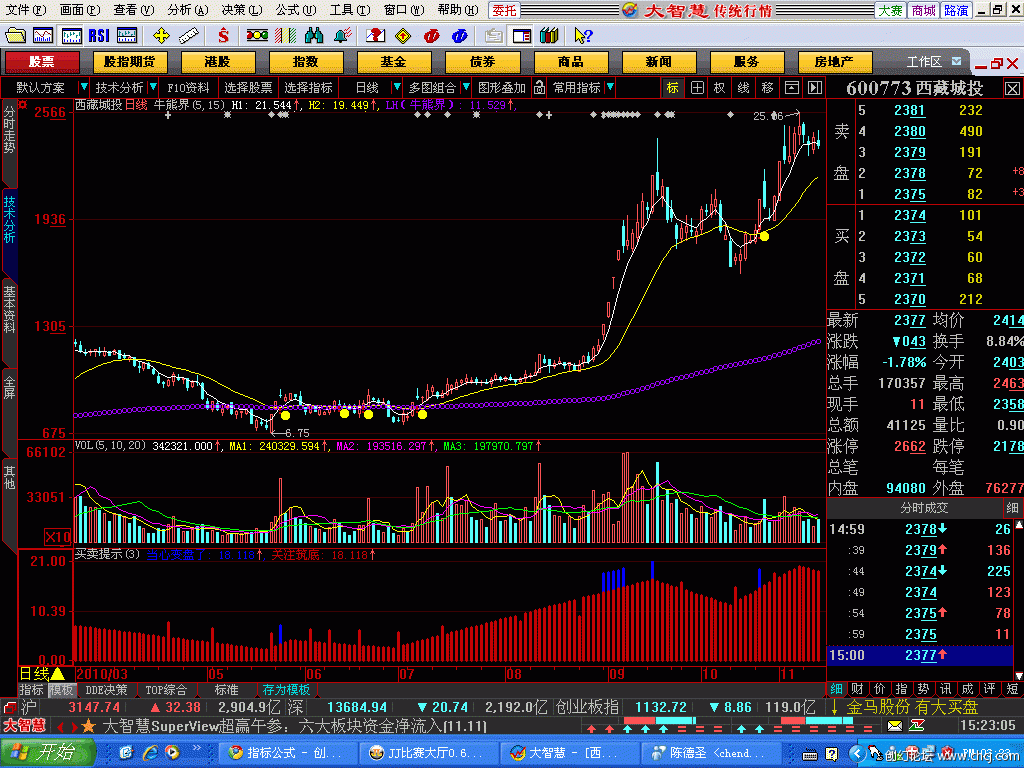
Task: Toggle the 权 rights-adjustment button
Action: (719, 88)
